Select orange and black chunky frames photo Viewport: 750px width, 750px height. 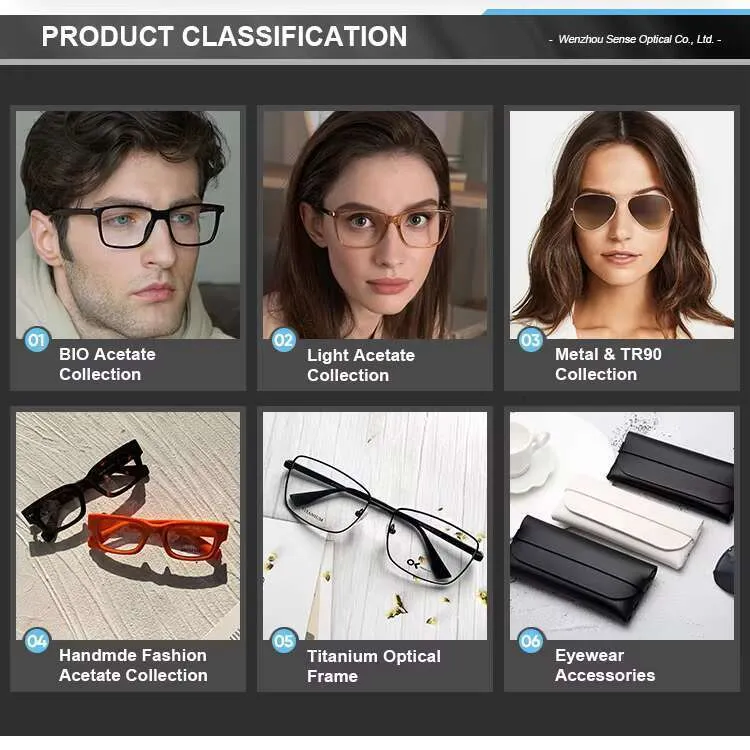tap(128, 526)
